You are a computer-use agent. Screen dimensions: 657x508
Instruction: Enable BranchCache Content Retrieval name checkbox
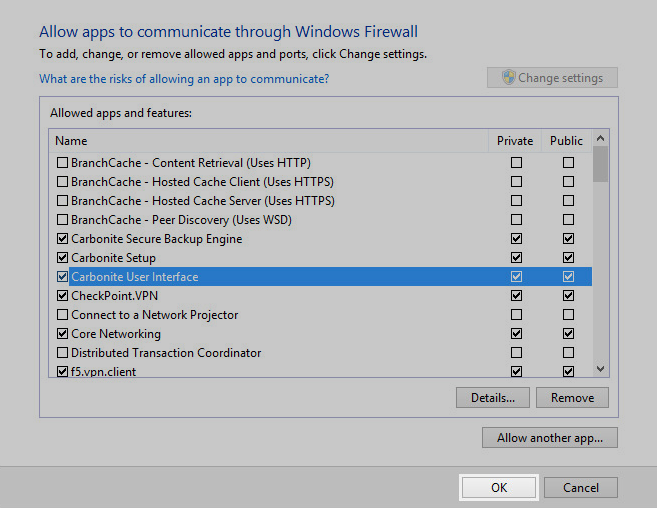click(63, 163)
